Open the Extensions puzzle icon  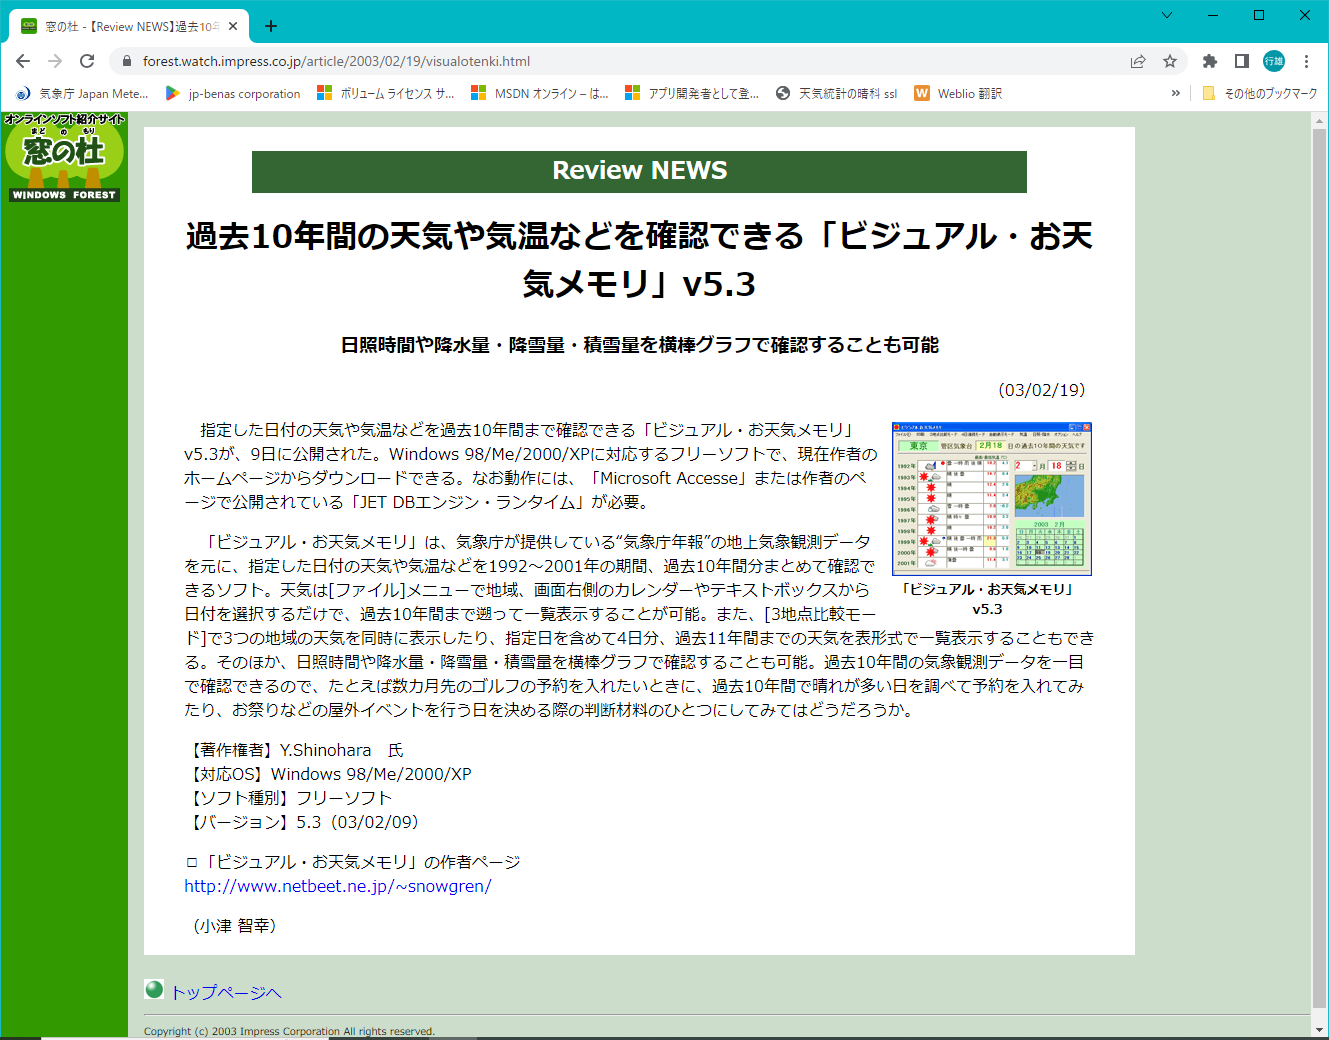coord(1210,61)
